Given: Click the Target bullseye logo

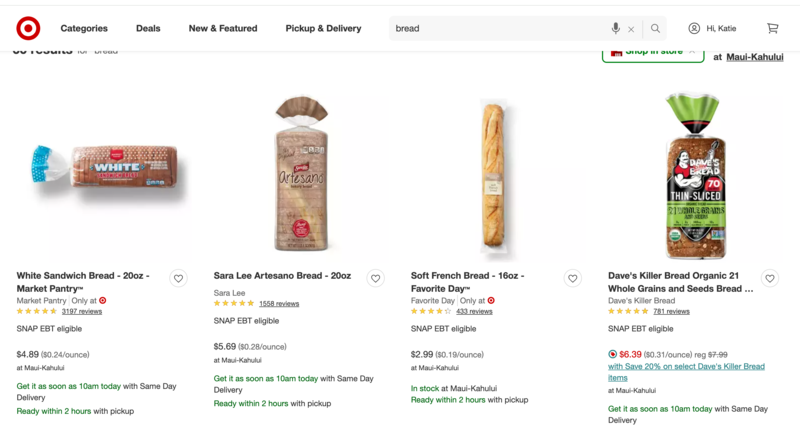Looking at the screenshot, I should (28, 28).
